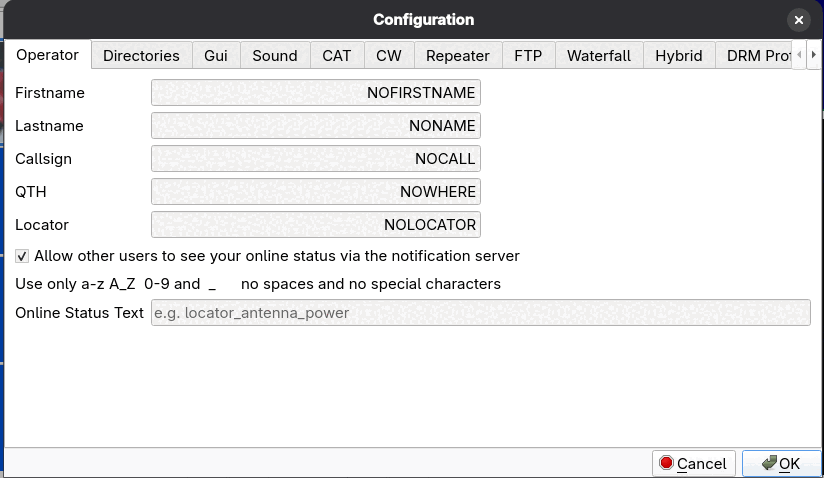
Task: Open the DRM Profile tab
Action: [x=754, y=56]
